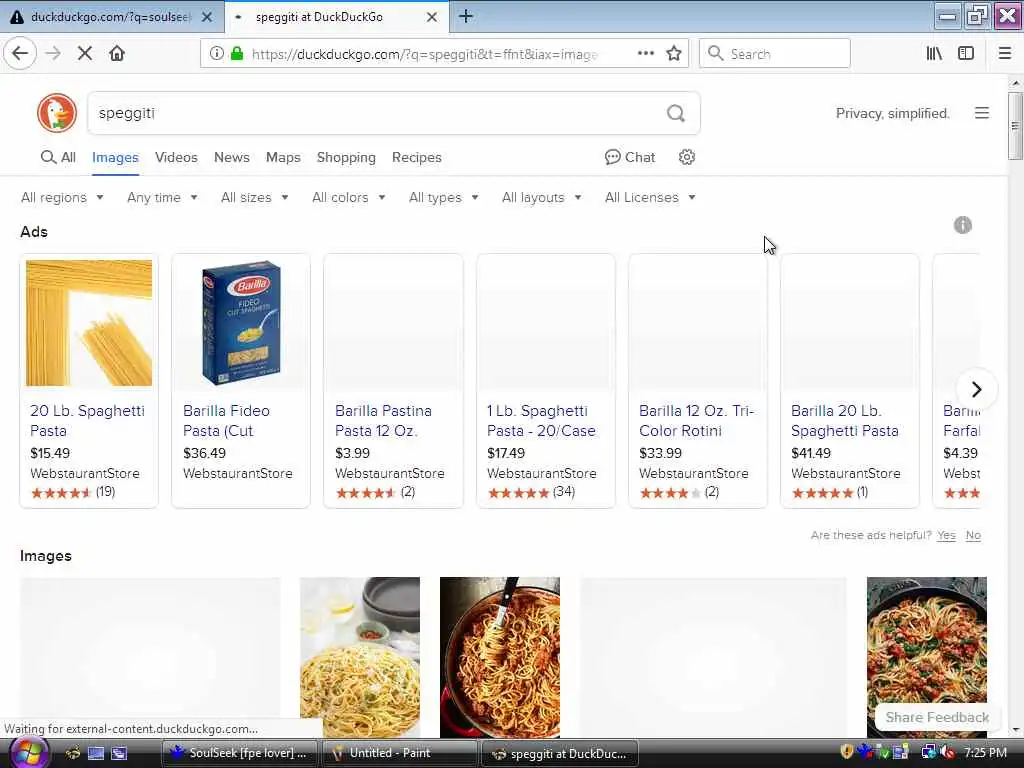This screenshot has height=768, width=1024.
Task: Go back using the browser back arrow
Action: [20, 54]
